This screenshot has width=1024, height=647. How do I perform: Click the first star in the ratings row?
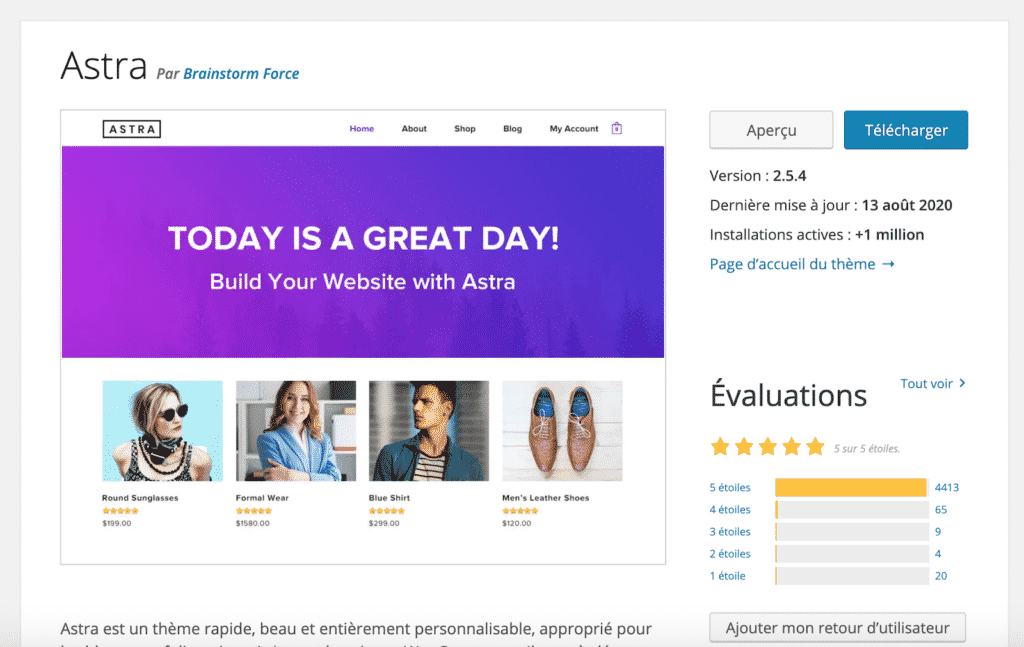721,447
